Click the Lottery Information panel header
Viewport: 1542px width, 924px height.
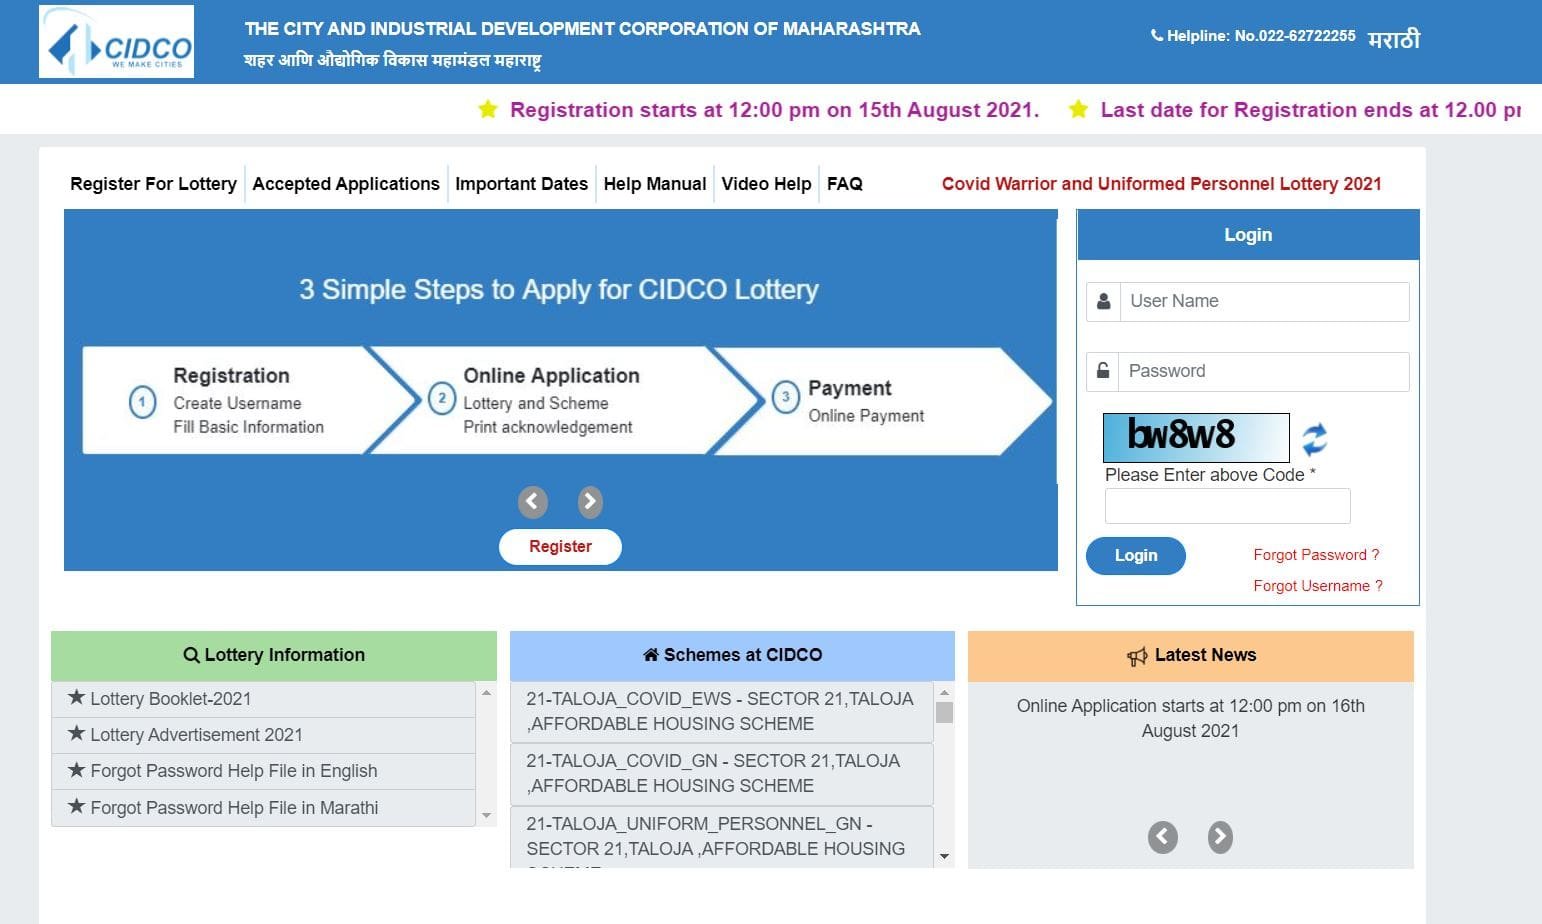274,655
